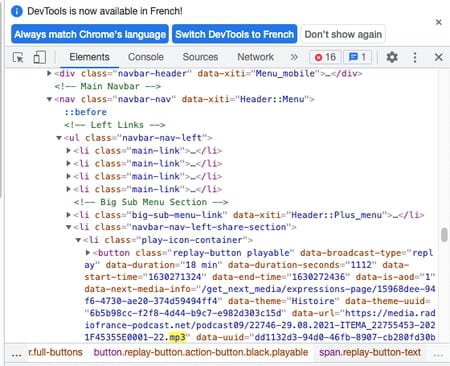This screenshot has height=366, width=450.
Task: Click Always match Chrome's language
Action: click(x=90, y=34)
